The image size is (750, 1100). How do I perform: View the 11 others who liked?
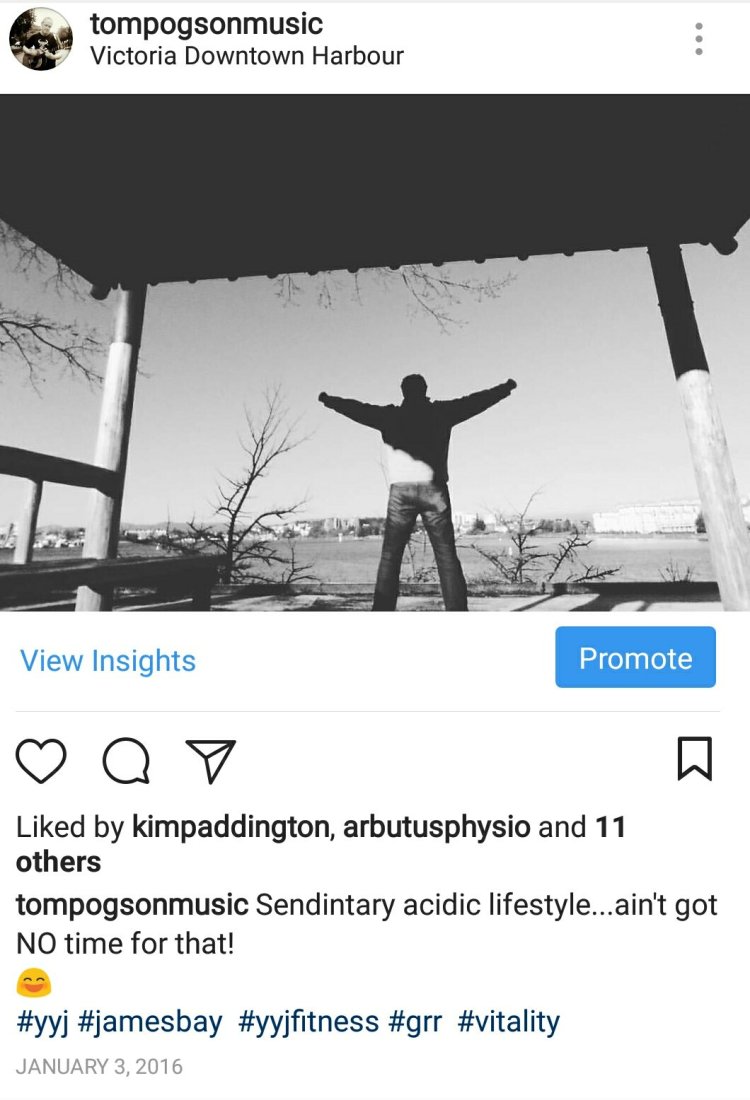[321, 845]
